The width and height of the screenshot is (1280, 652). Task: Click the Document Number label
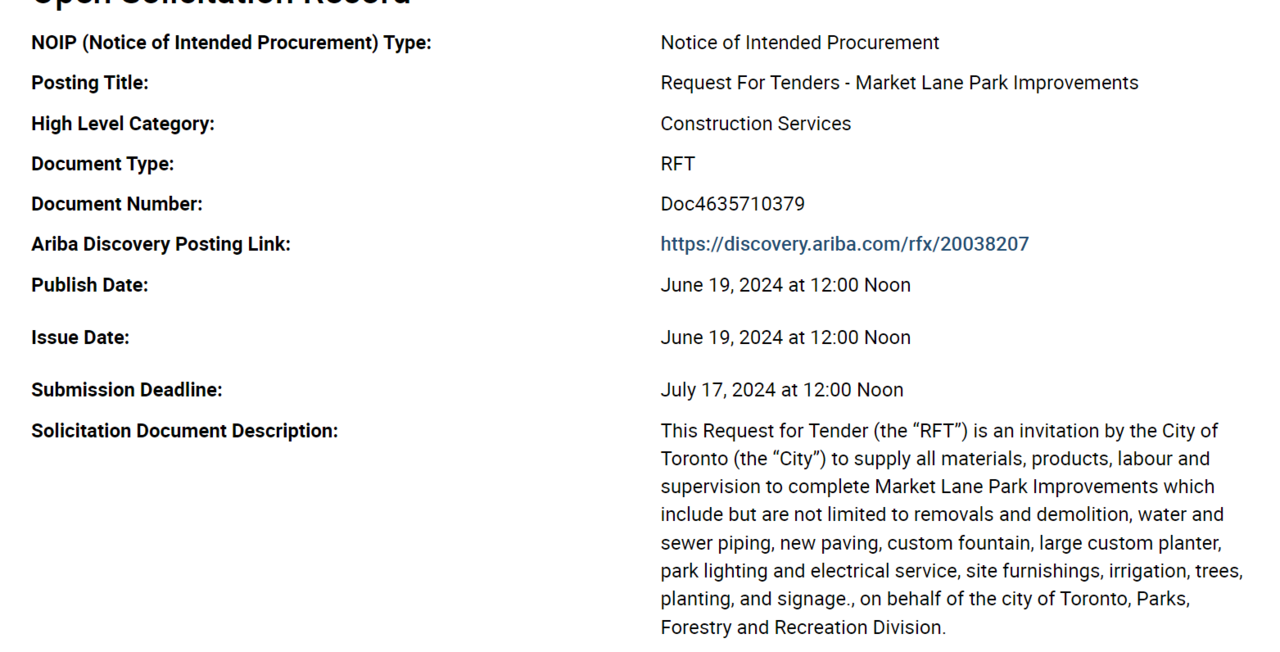click(x=116, y=204)
